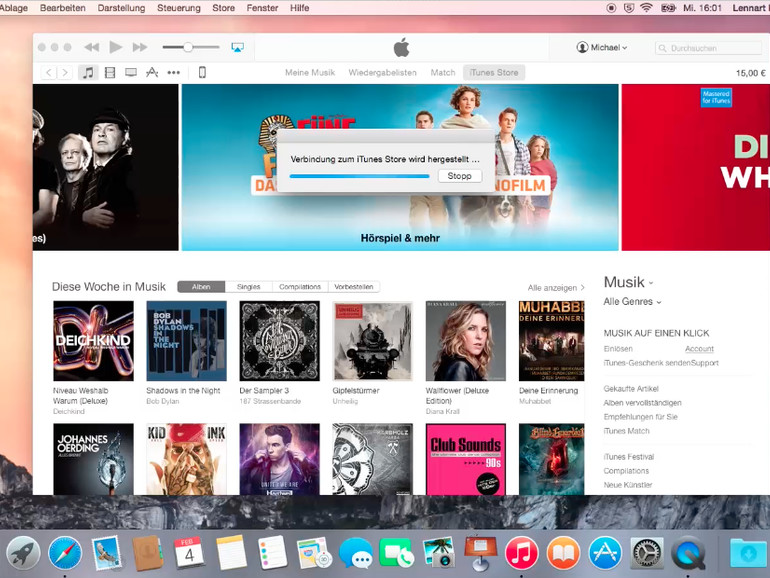The image size is (770, 578).
Task: Skip forward with the fast-forward button
Action: pyautogui.click(x=140, y=47)
